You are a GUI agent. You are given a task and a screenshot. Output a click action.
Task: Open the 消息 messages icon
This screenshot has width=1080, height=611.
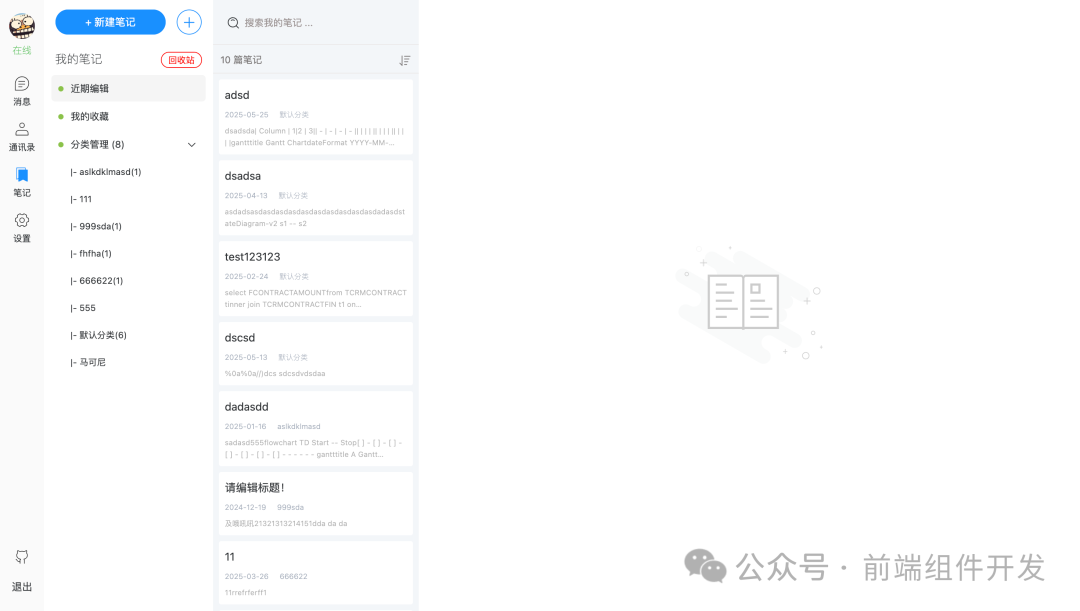(22, 84)
